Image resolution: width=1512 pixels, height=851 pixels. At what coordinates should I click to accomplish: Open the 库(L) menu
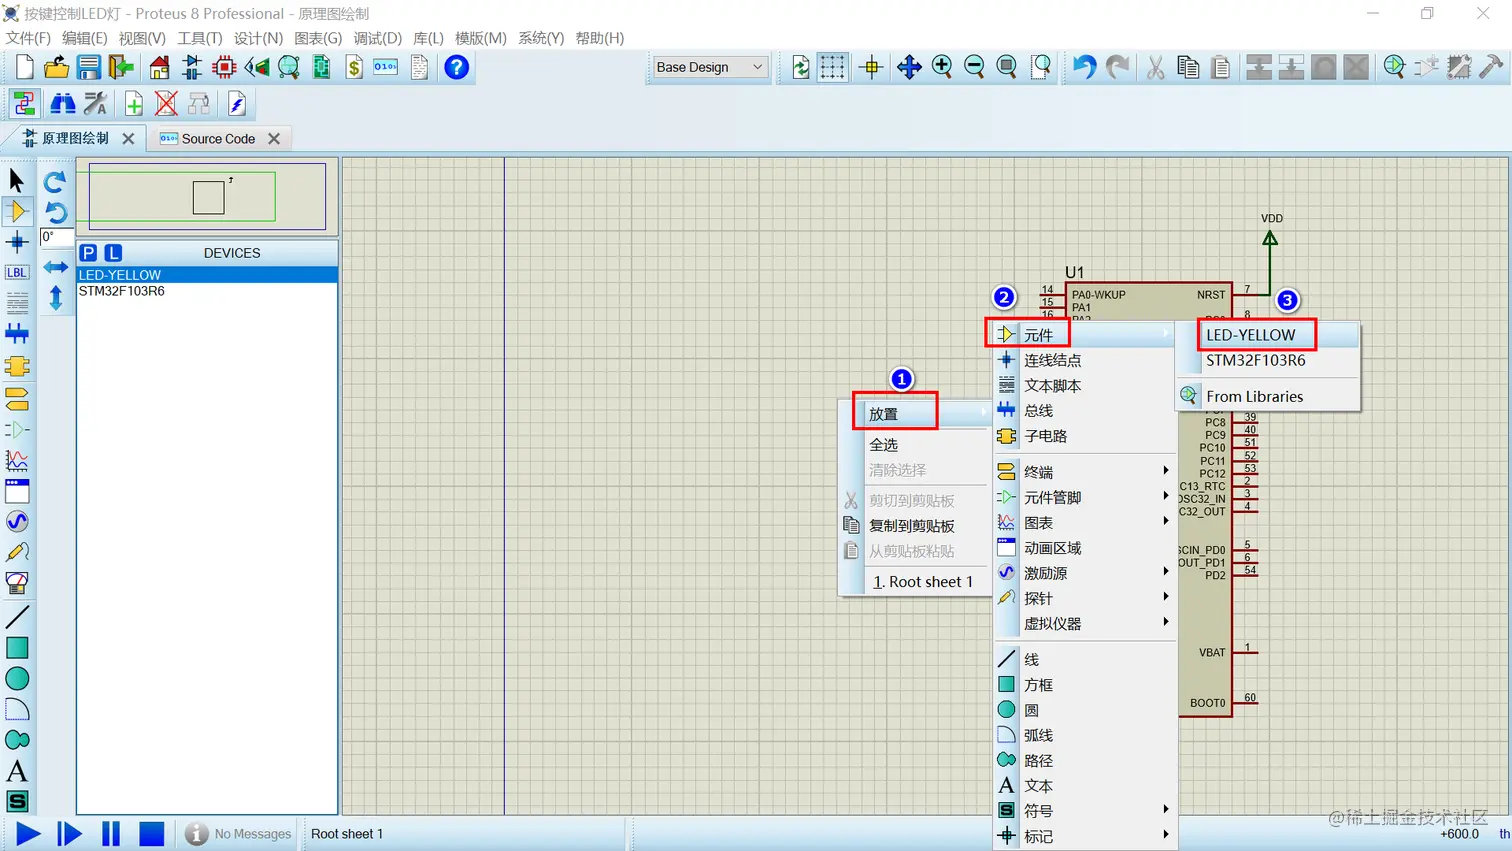tap(428, 38)
